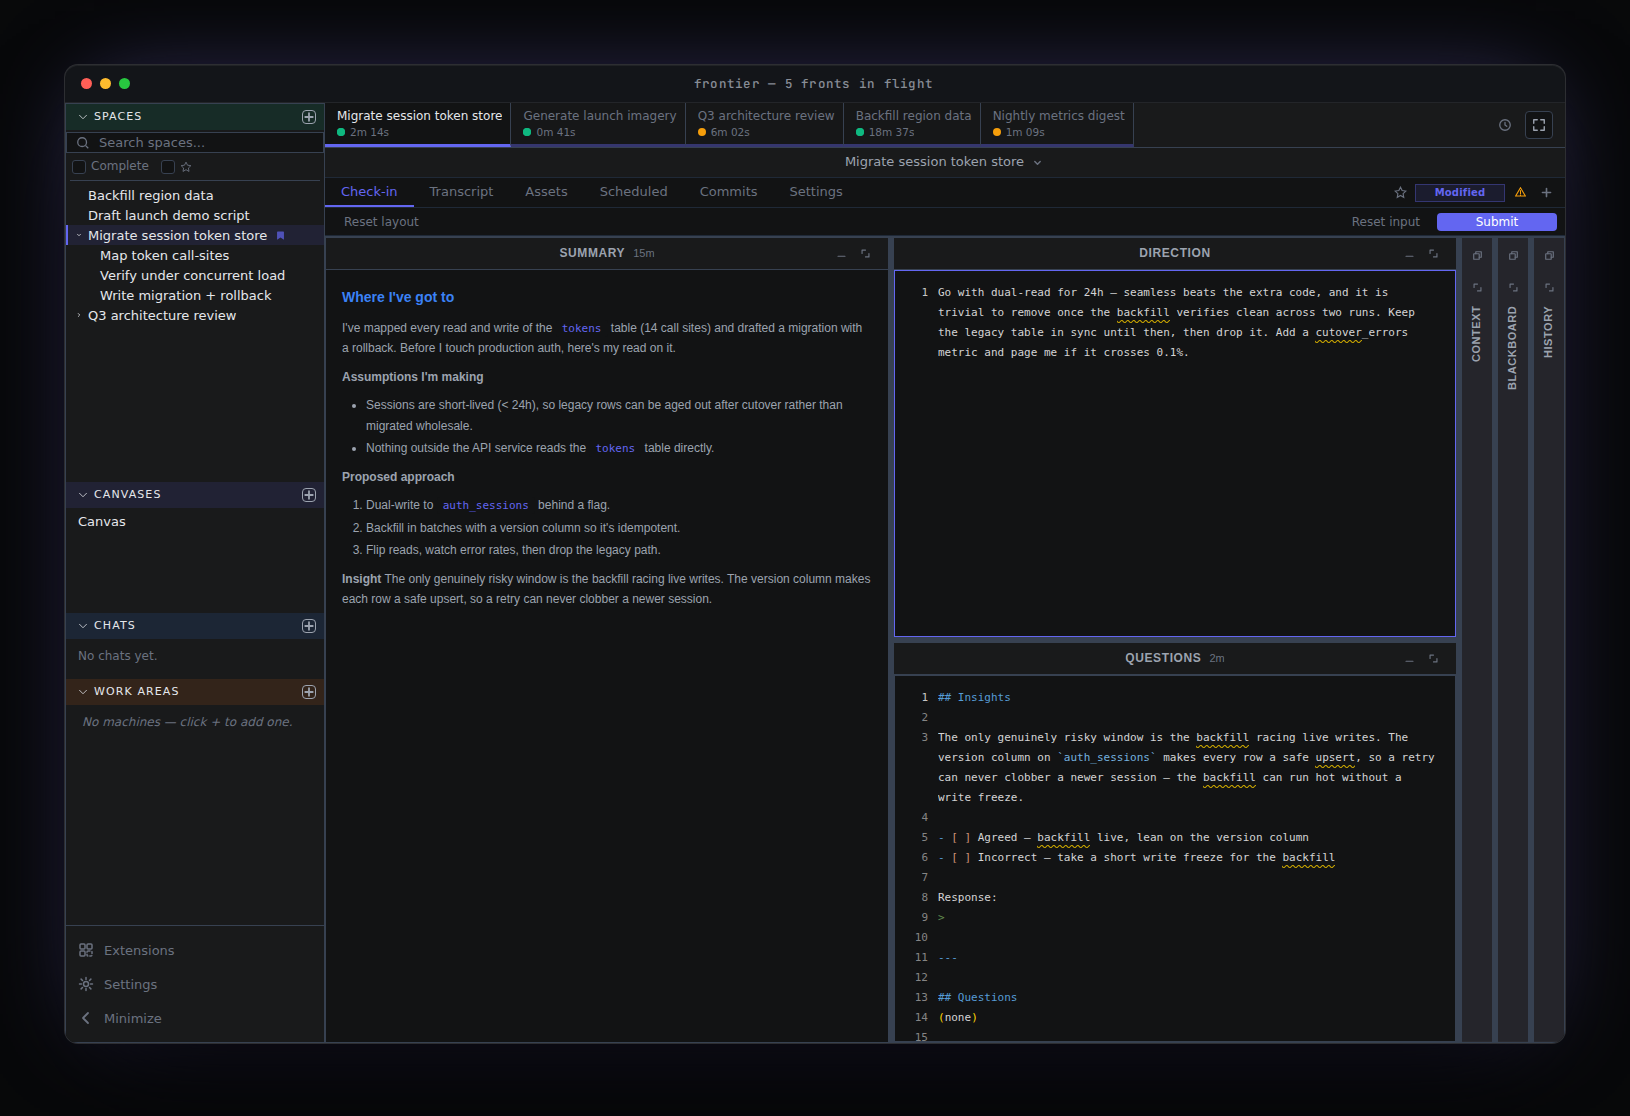This screenshot has height=1116, width=1630.
Task: Click the HISTORY vertical panel label
Action: click(1548, 332)
